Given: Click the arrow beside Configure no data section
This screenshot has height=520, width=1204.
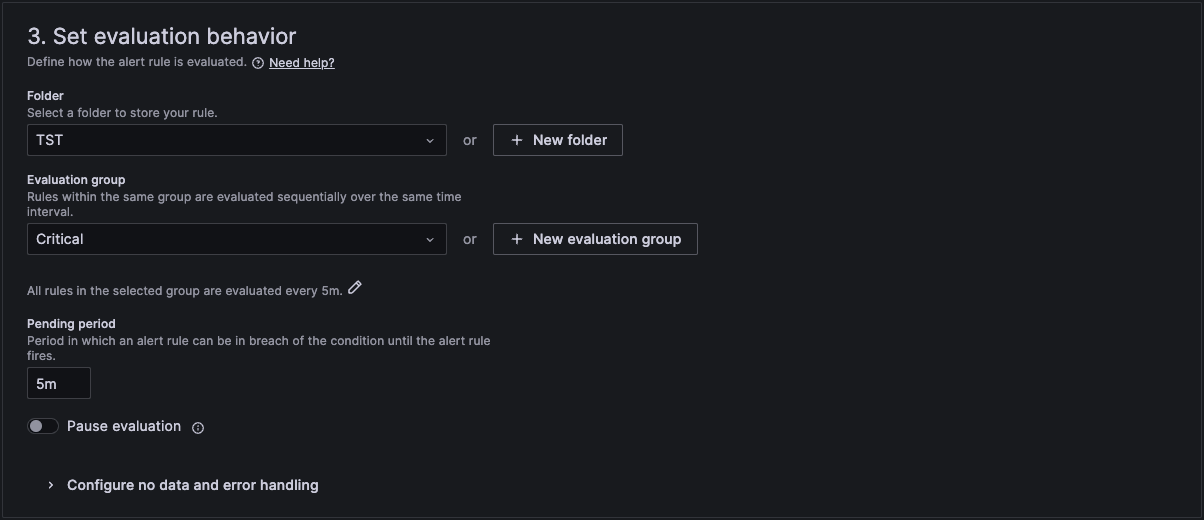Looking at the screenshot, I should [50, 485].
